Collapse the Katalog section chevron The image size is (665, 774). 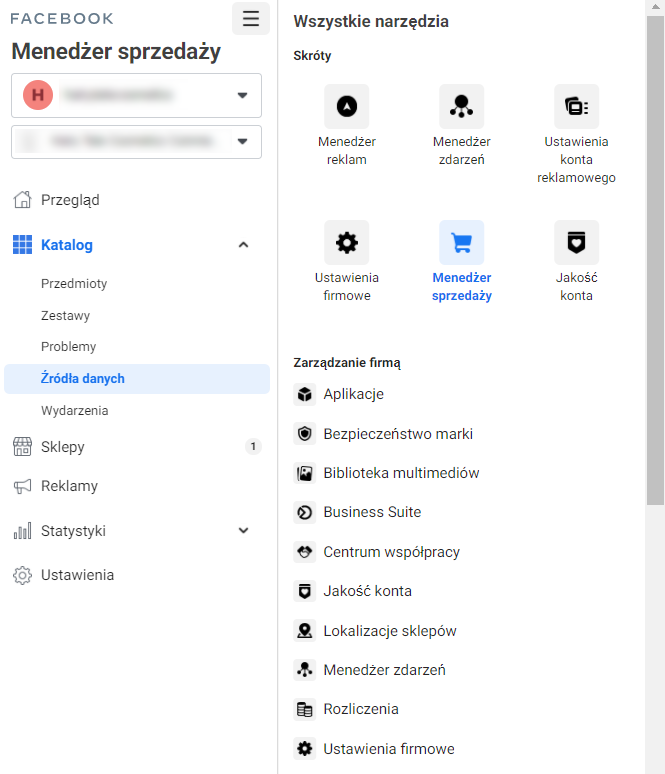(243, 245)
